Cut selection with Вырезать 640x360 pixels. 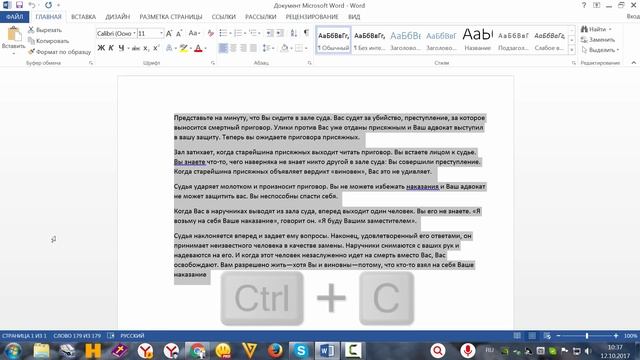[45, 30]
